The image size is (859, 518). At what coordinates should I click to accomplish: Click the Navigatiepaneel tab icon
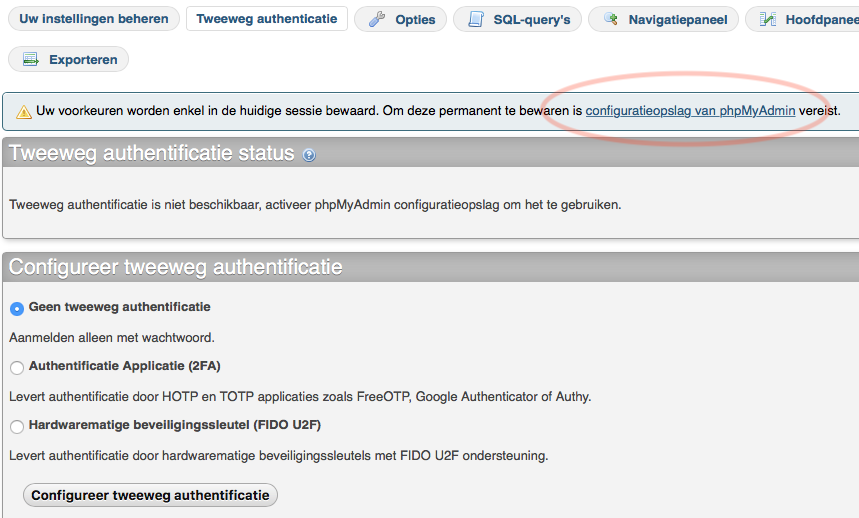(x=610, y=19)
